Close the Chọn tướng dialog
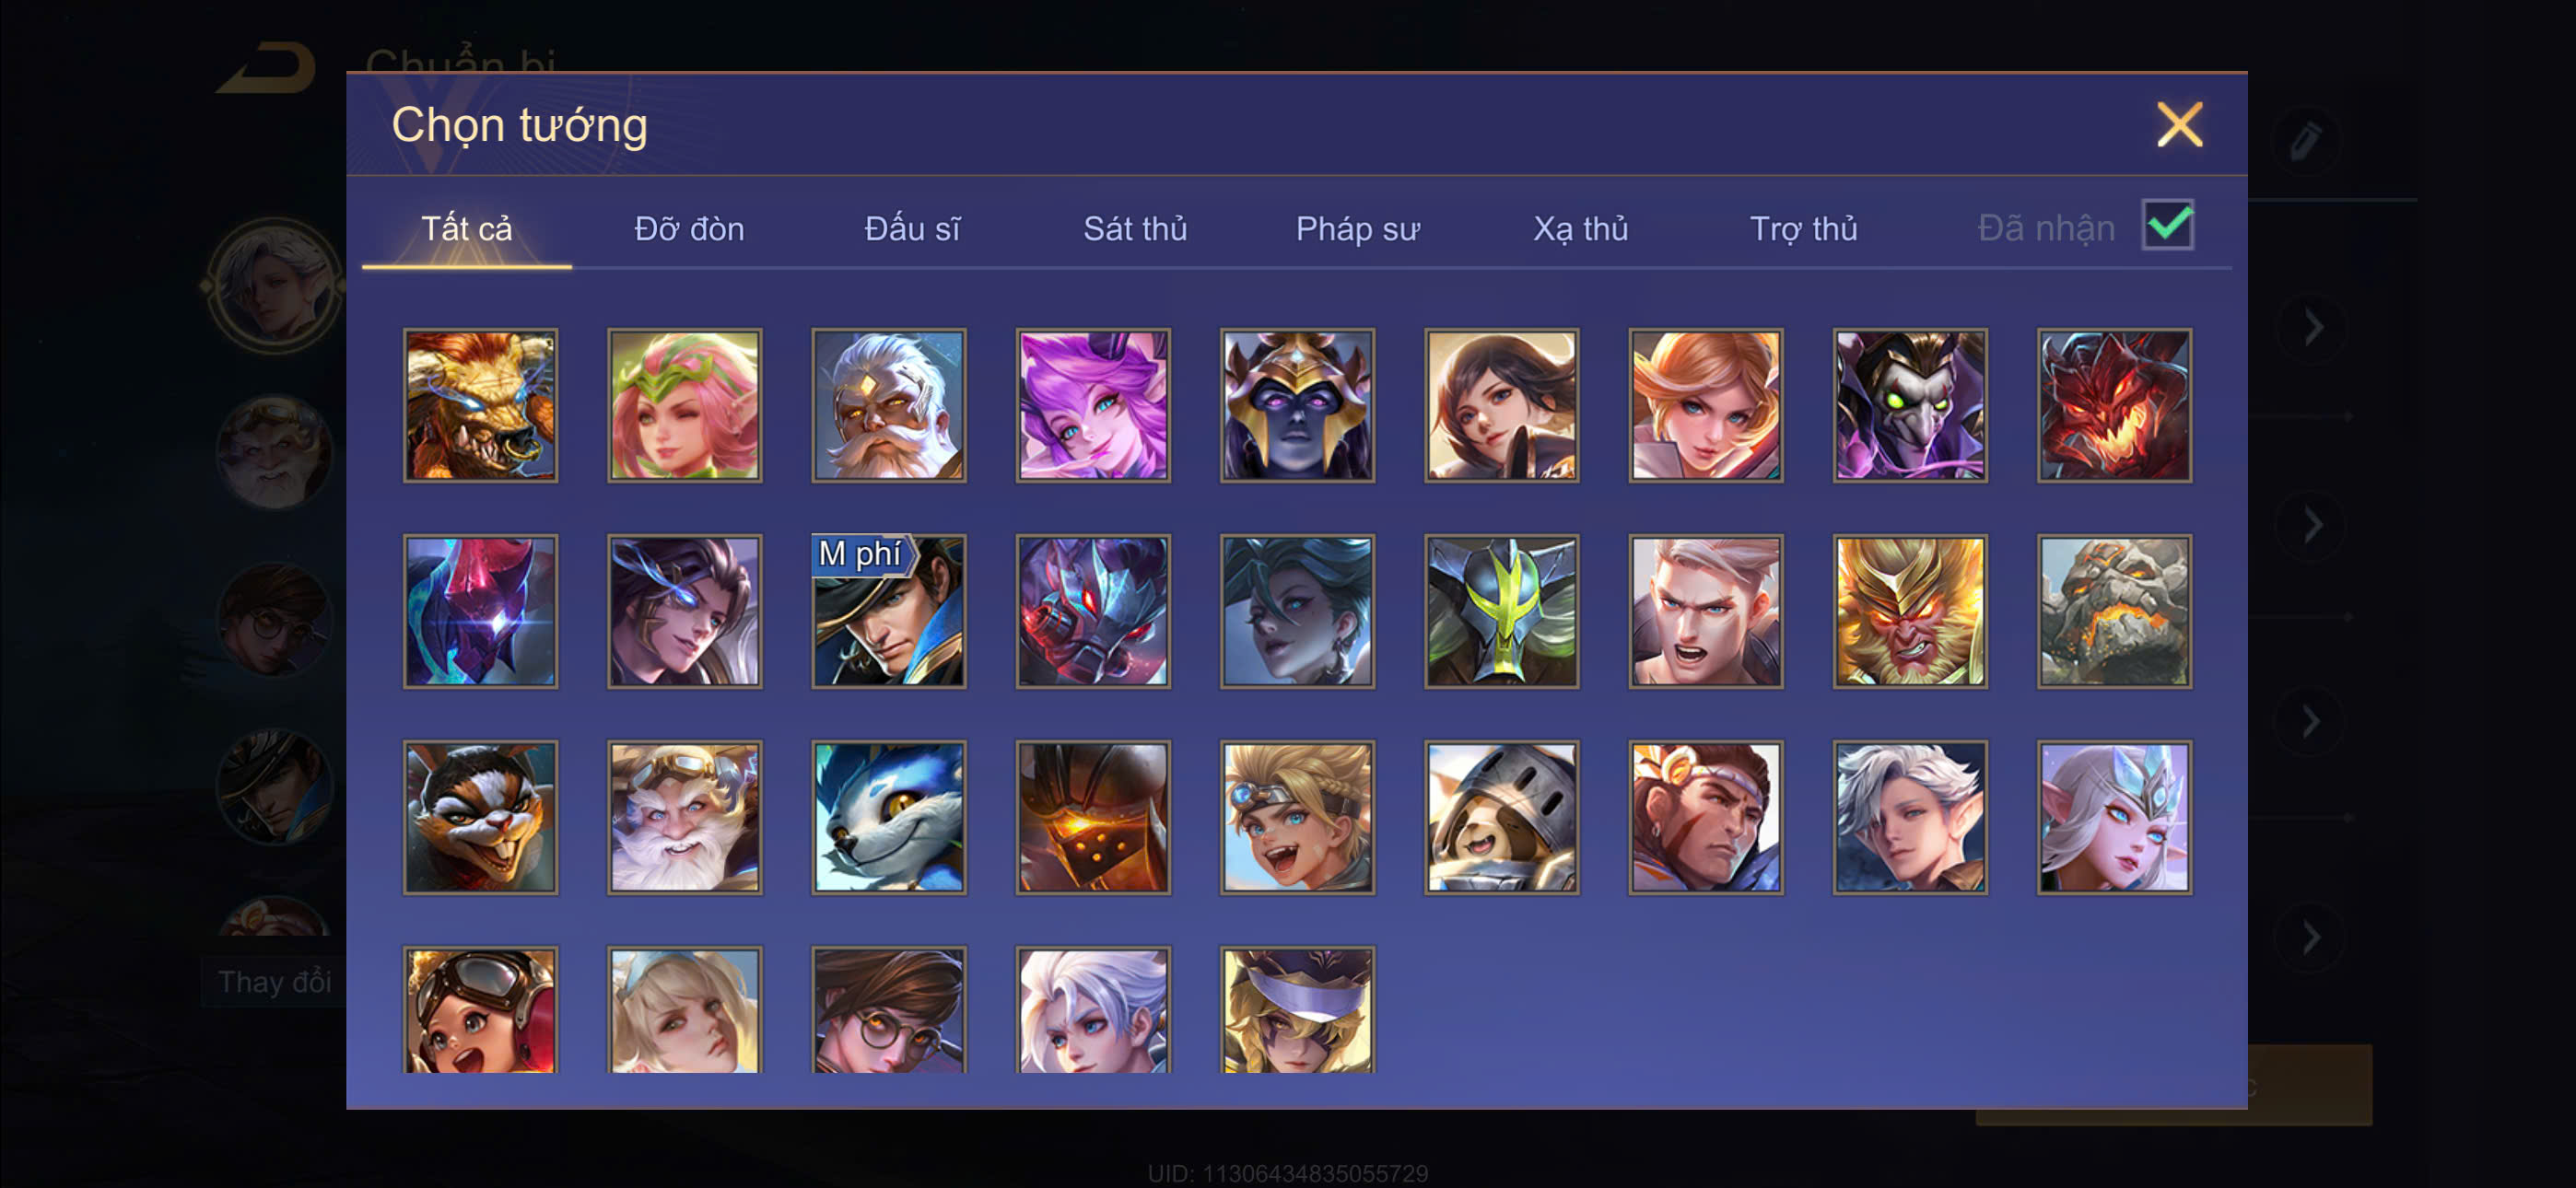 [2179, 125]
